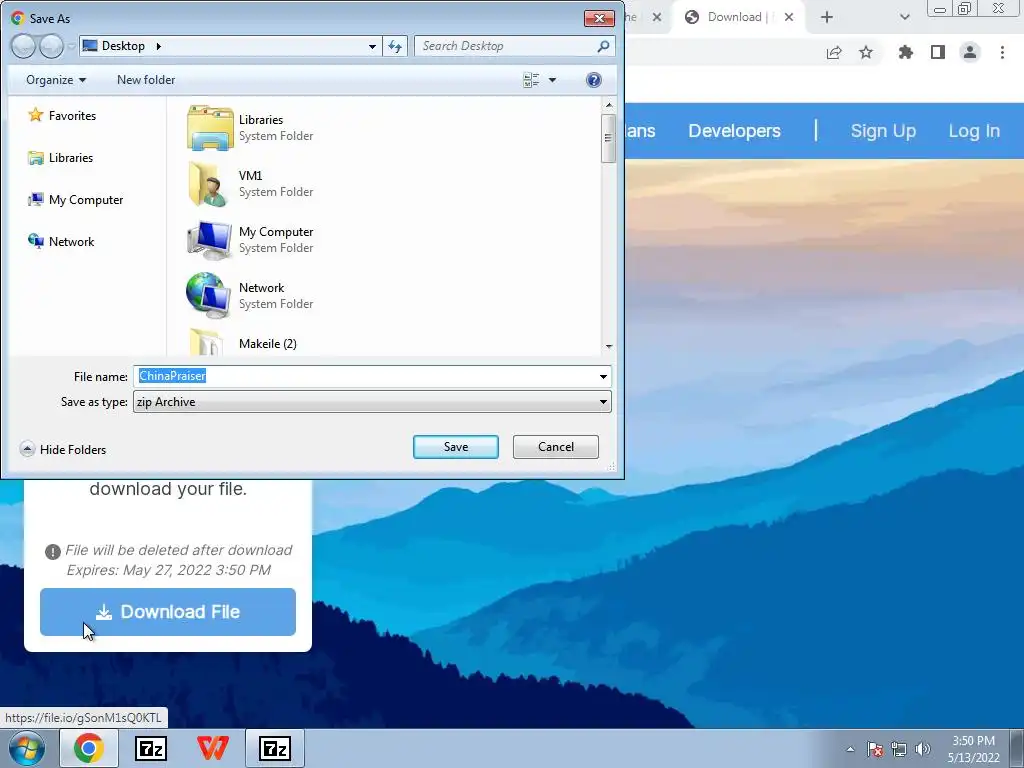Collapse the panel with Hide Folders

point(63,449)
